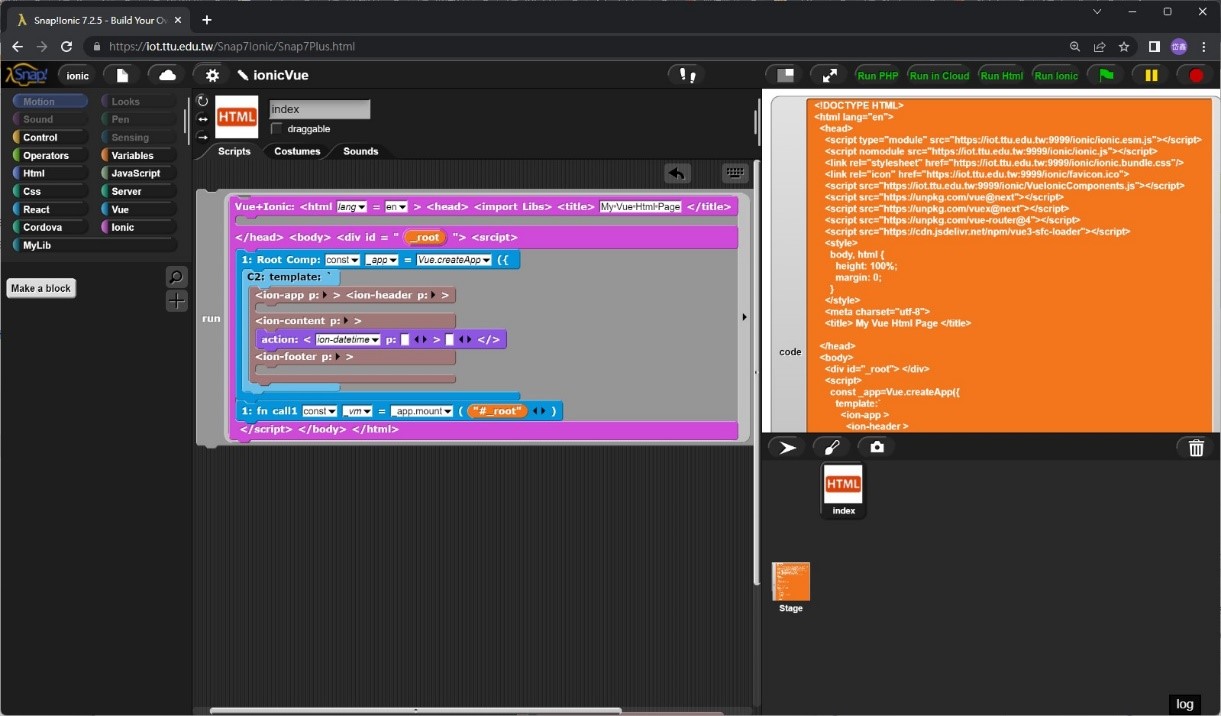Image resolution: width=1221 pixels, height=716 pixels.
Task: Open the file (project) menu icon
Action: click(x=122, y=75)
